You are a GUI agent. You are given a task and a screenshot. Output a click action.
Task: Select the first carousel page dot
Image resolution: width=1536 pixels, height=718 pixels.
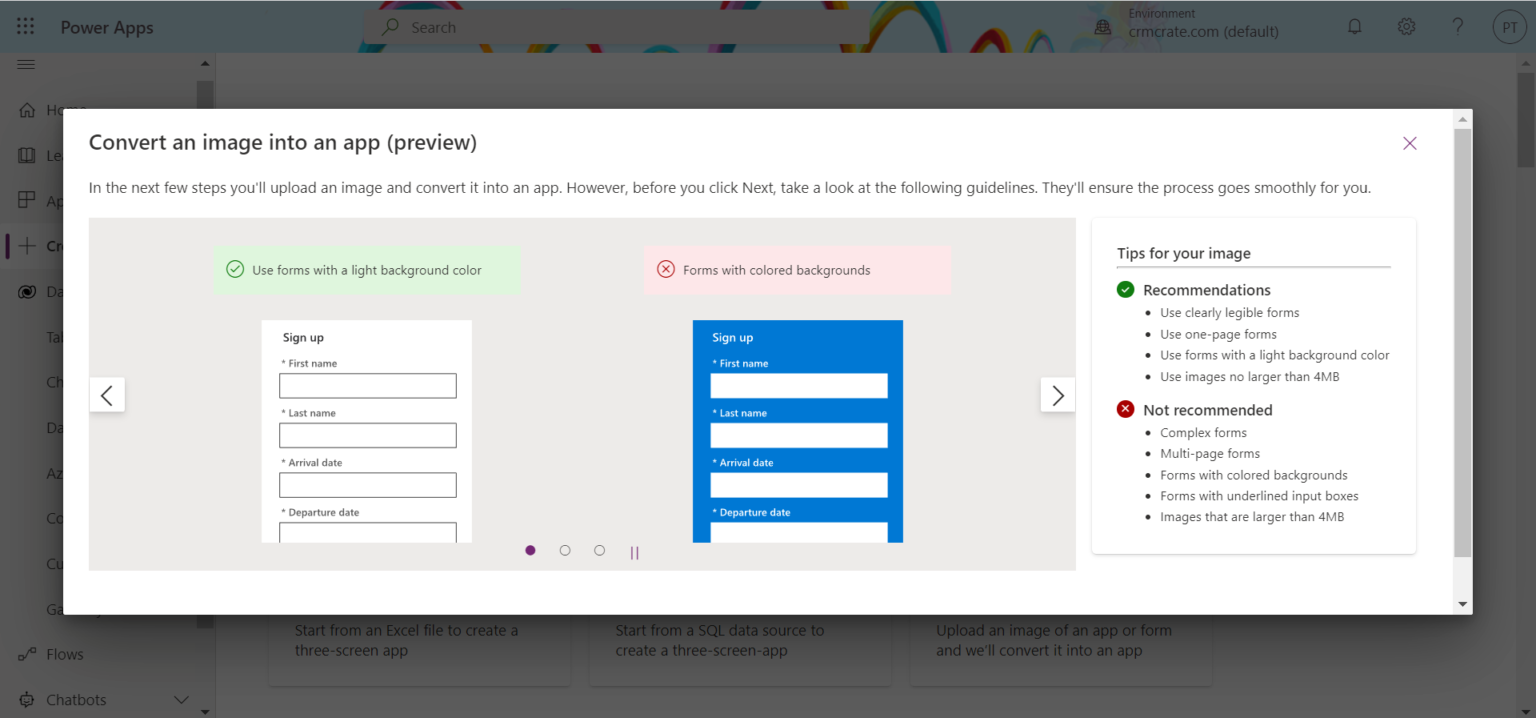(x=530, y=550)
